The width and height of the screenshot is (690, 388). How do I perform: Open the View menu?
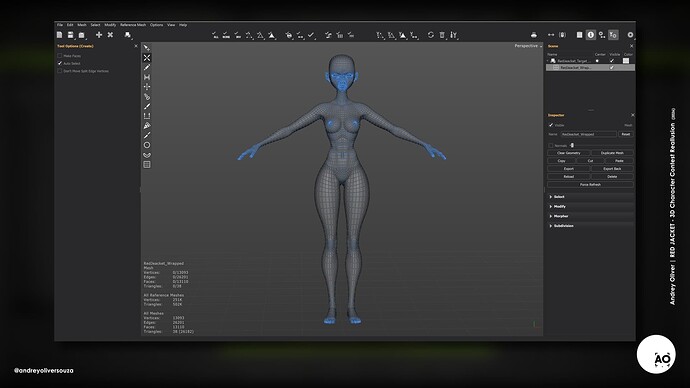[171, 25]
